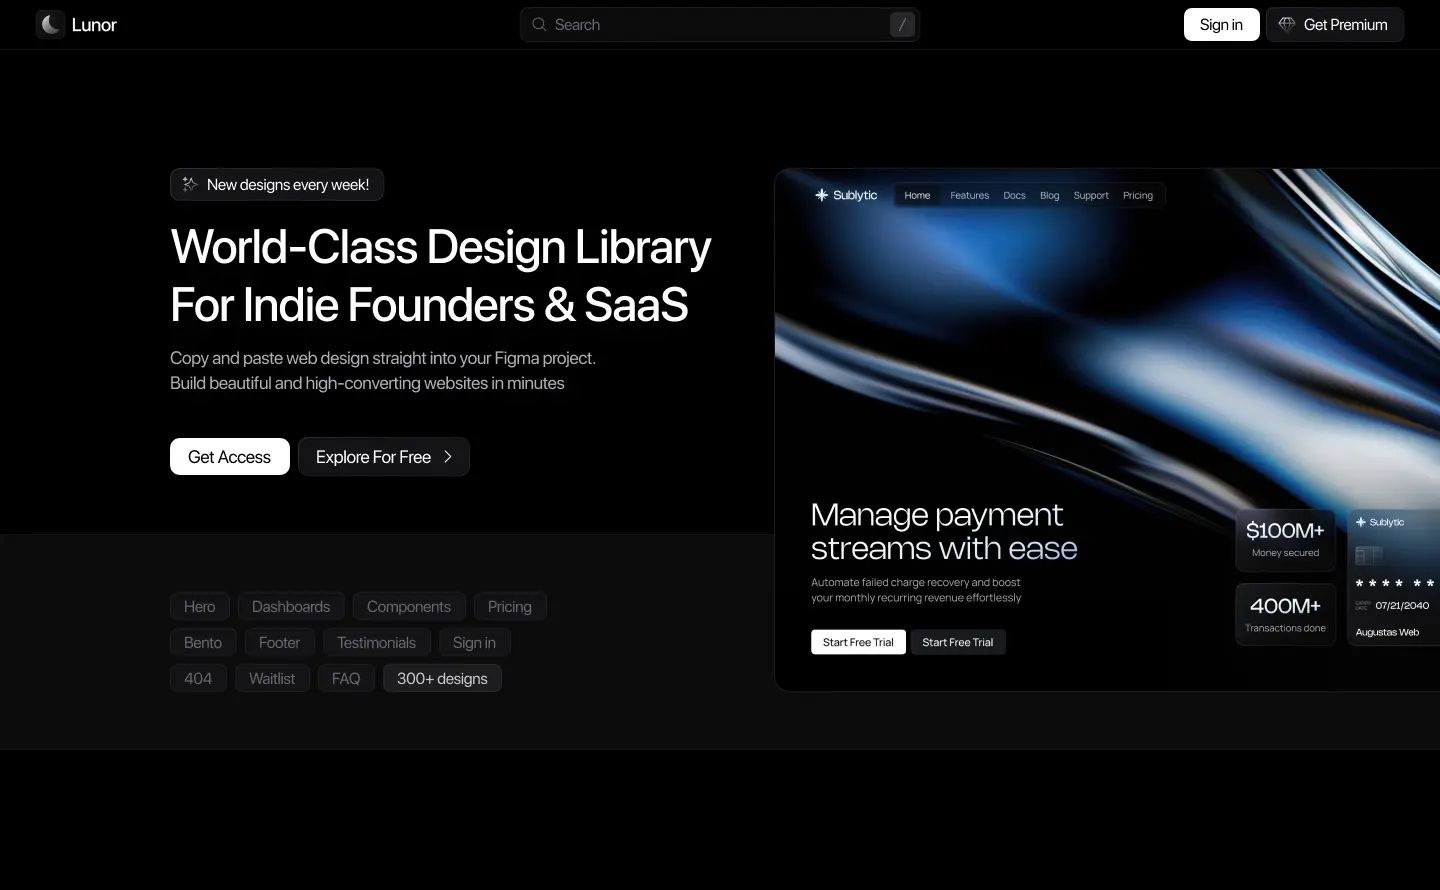Click the Lunor moon logo icon
Image resolution: width=1440 pixels, height=890 pixels.
click(x=50, y=25)
